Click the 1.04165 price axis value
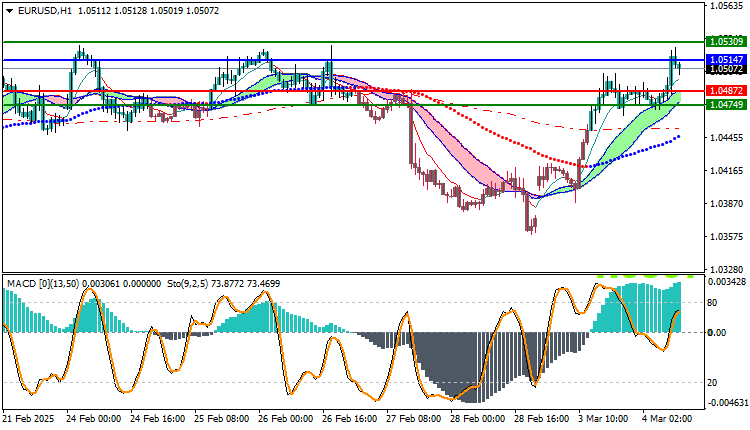 tap(727, 171)
